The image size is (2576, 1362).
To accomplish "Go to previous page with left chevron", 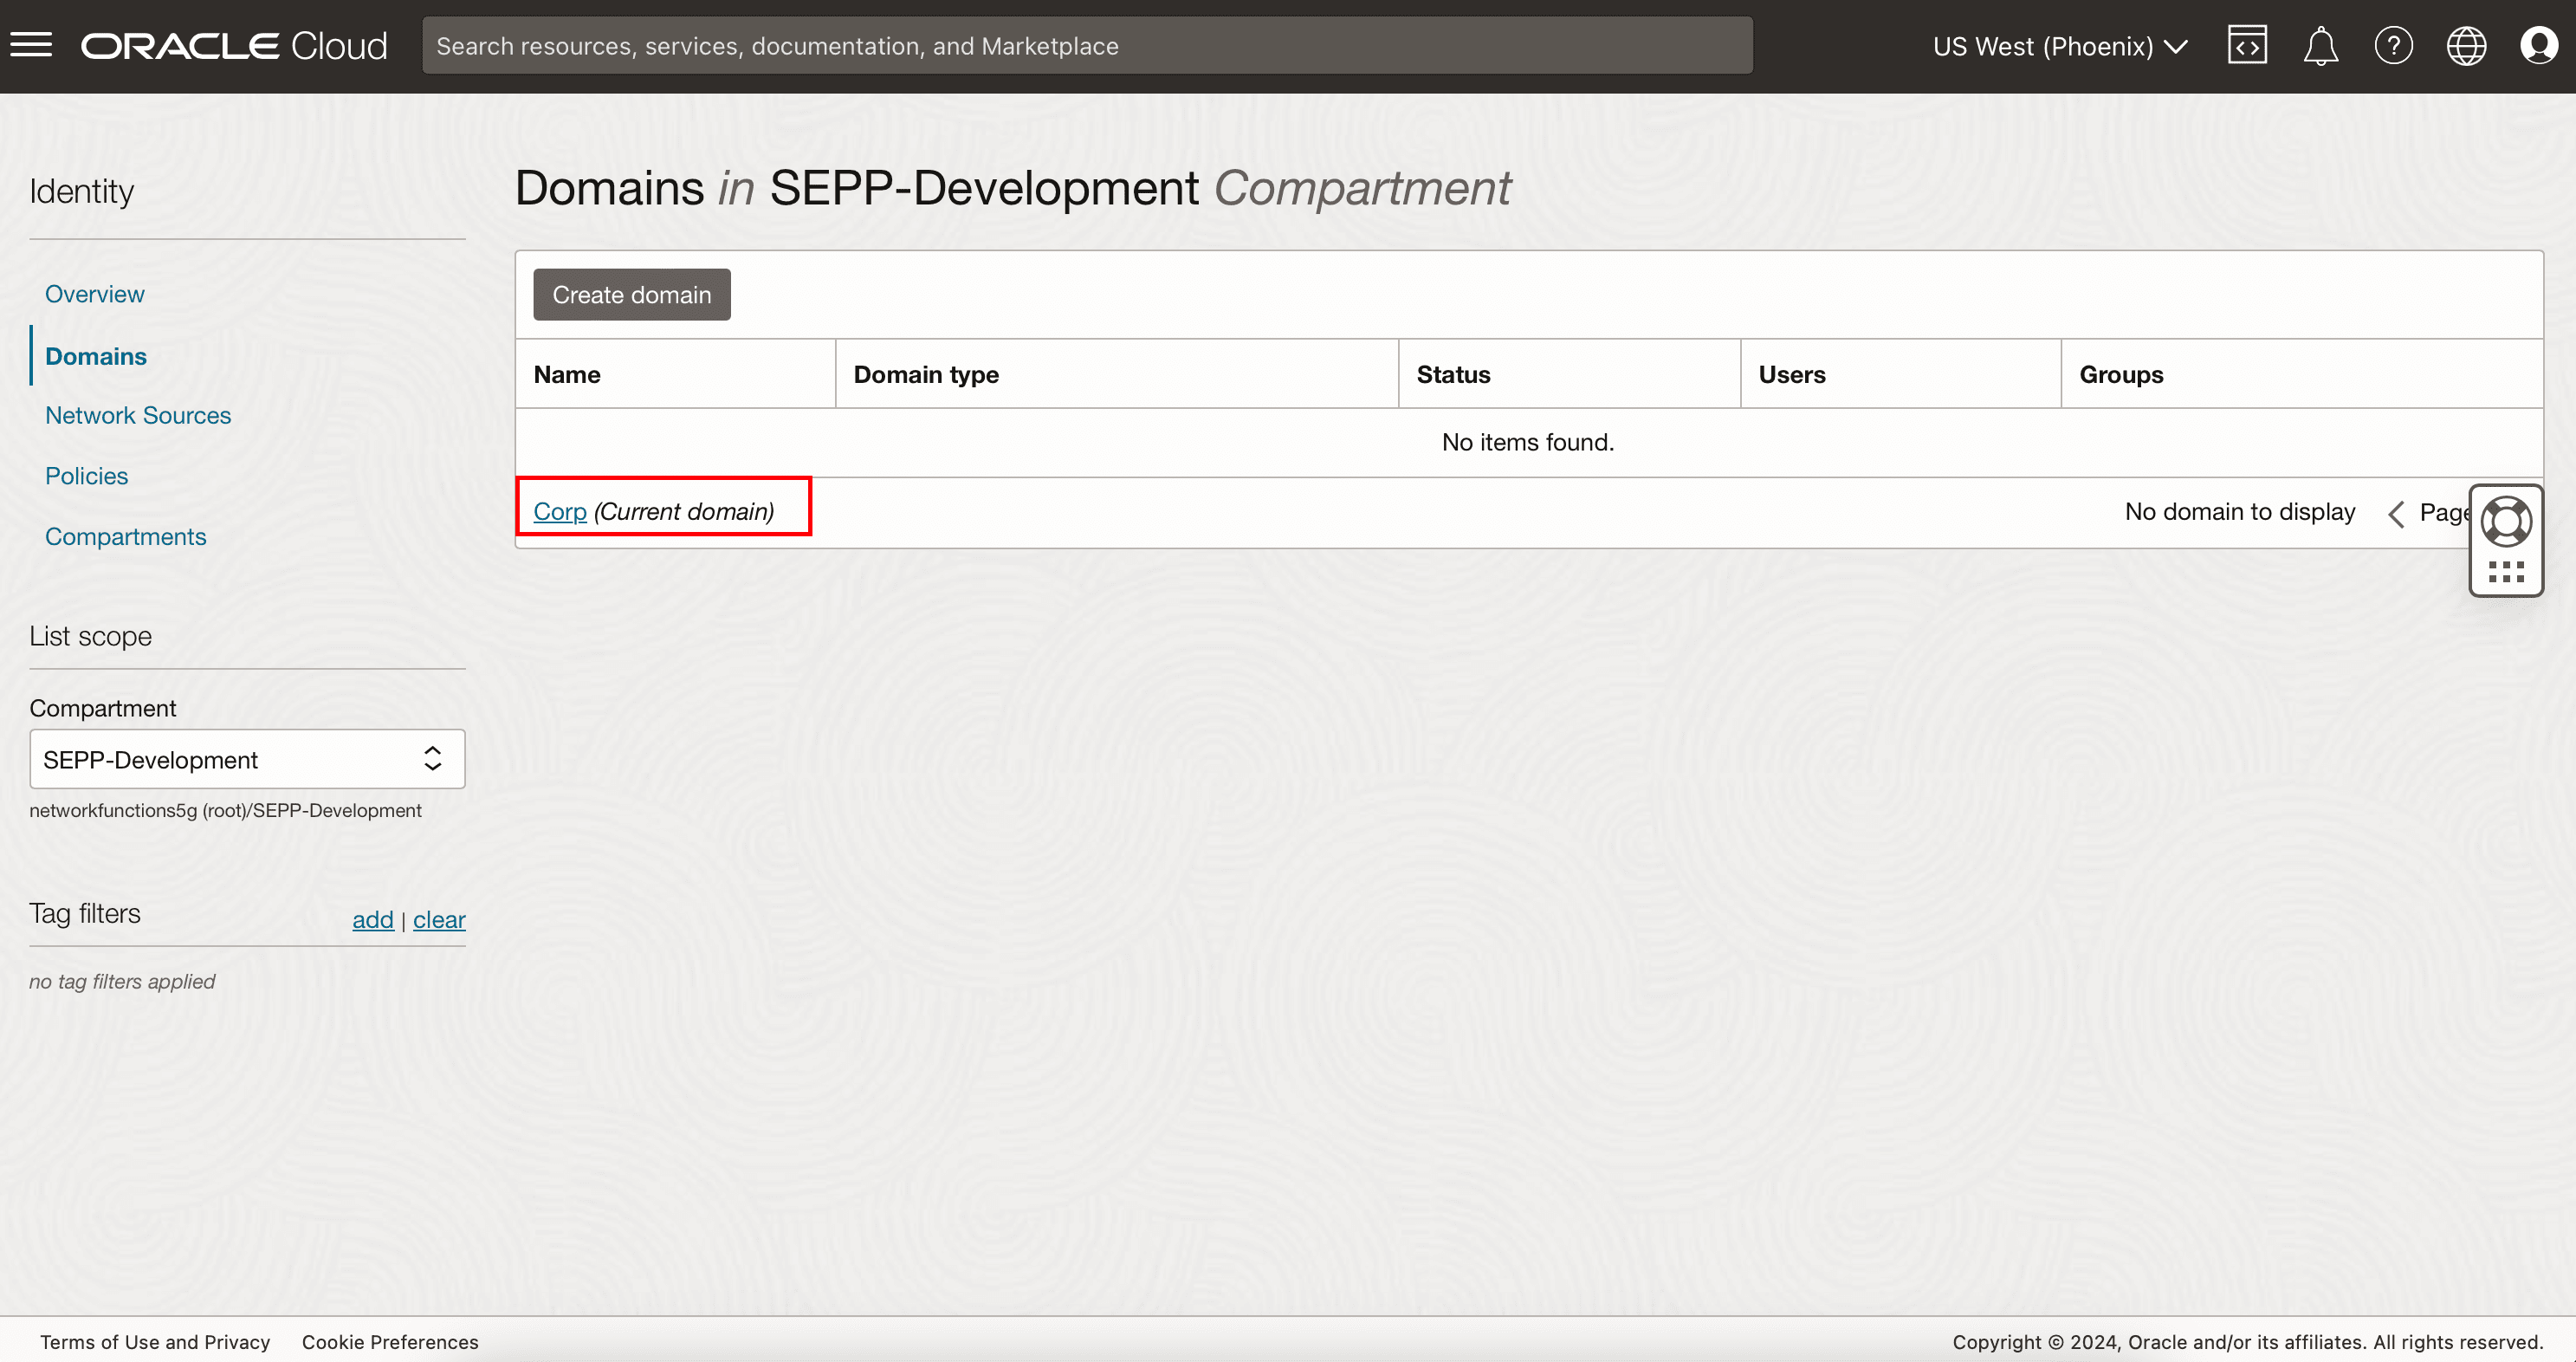I will [x=2395, y=514].
